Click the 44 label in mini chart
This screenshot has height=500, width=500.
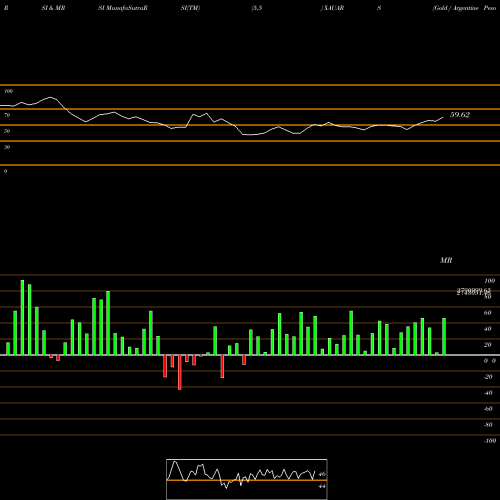(x=322, y=486)
